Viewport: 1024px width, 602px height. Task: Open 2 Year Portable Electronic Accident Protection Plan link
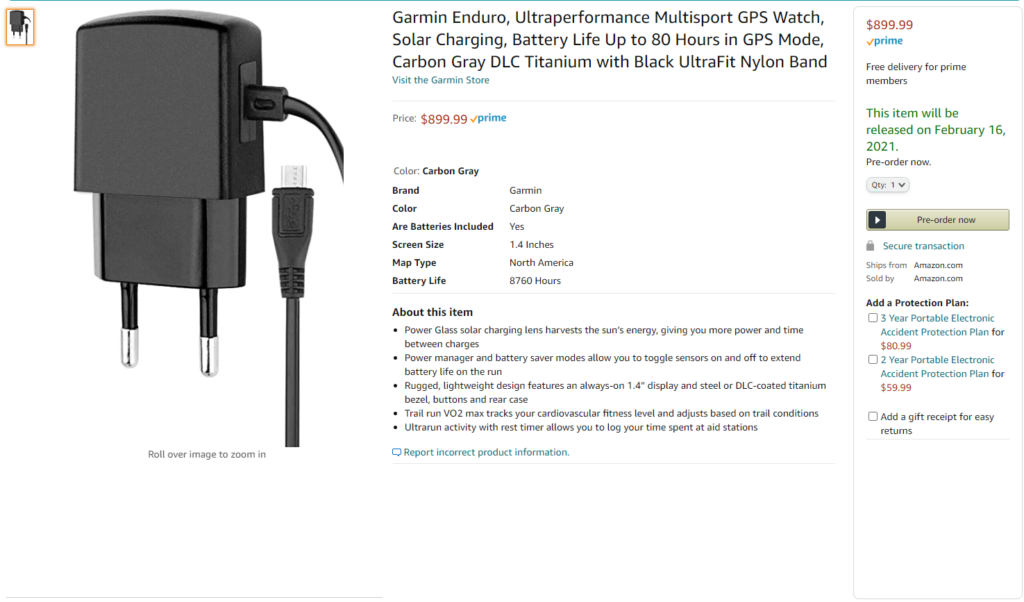pos(937,366)
